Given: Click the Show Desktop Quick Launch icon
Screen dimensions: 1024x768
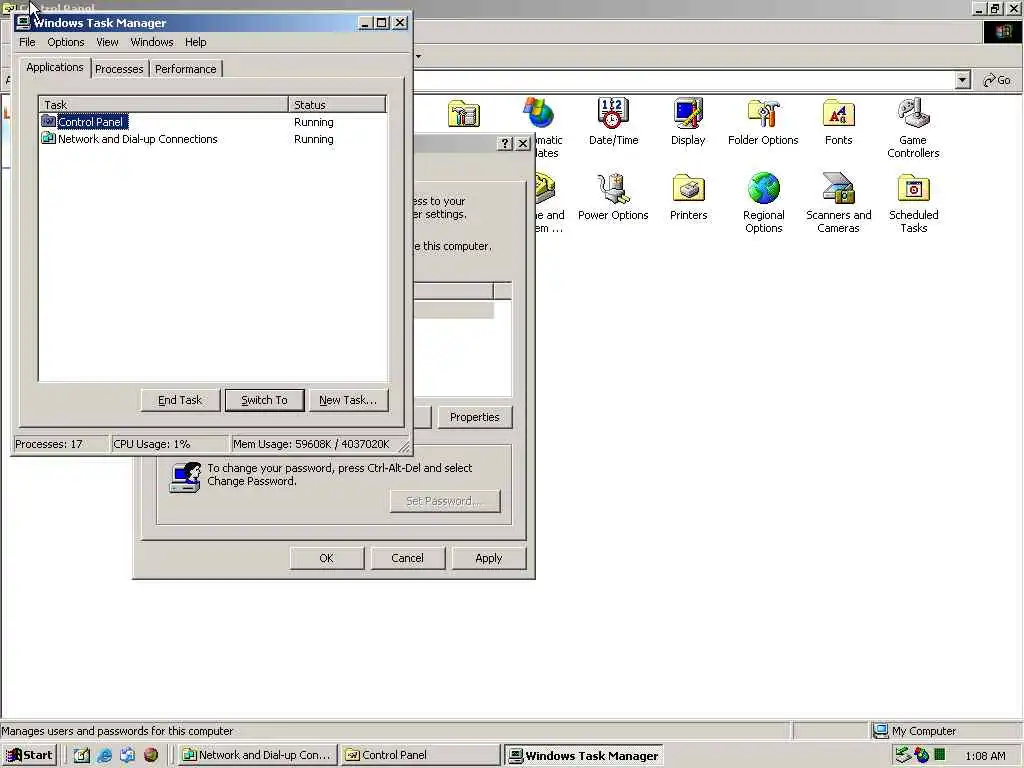Looking at the screenshot, I should (x=82, y=755).
